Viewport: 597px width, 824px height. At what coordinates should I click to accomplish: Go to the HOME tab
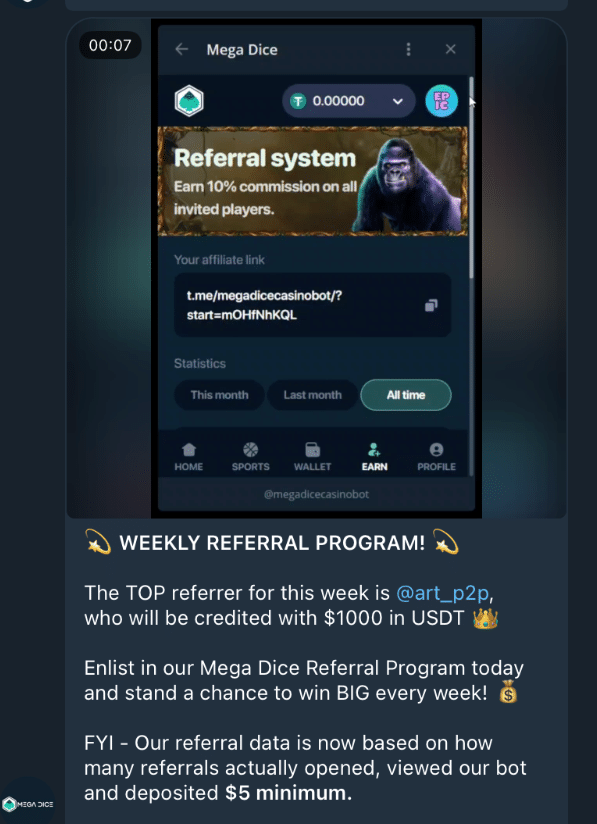189,457
